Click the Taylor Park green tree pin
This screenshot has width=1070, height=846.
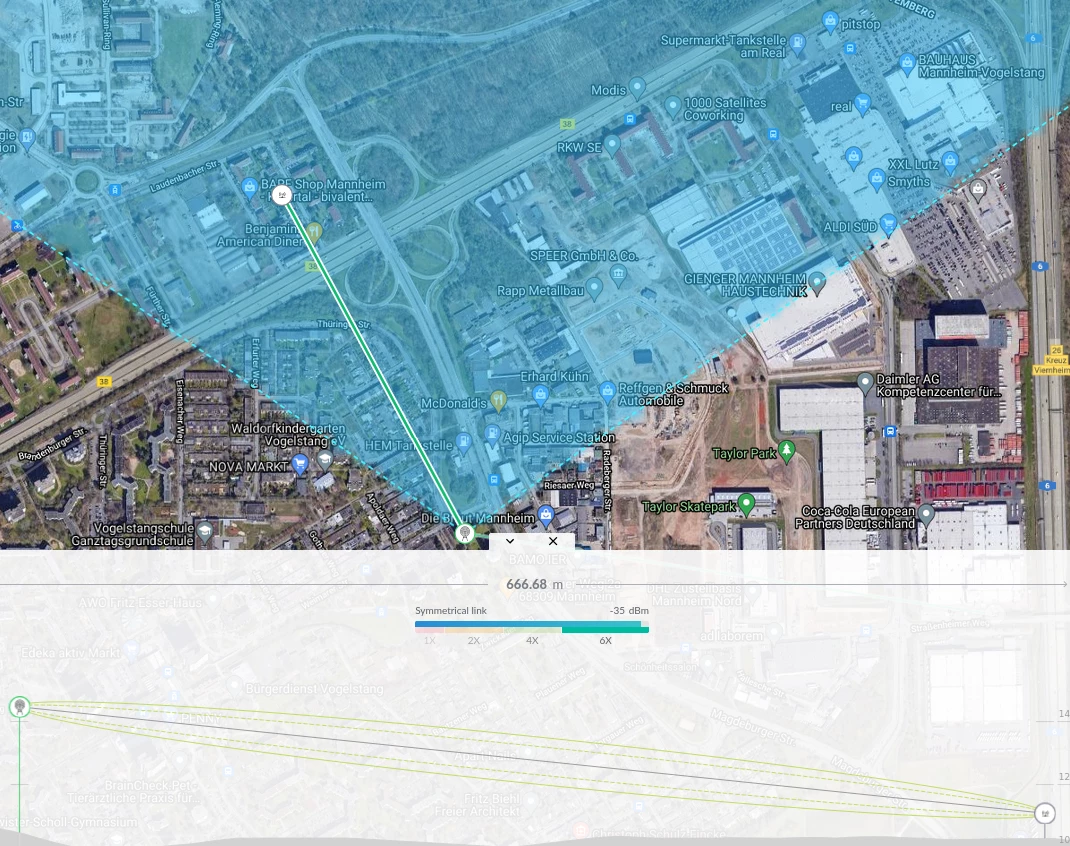(787, 451)
